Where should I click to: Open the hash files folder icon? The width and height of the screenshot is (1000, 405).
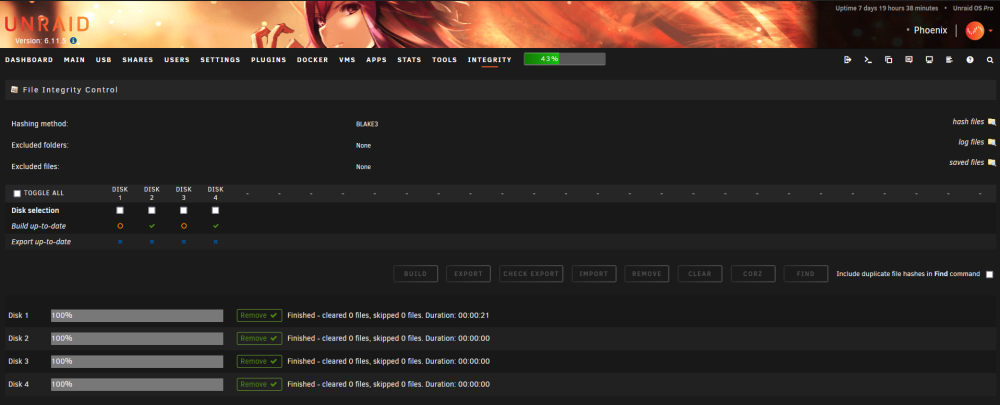click(x=991, y=121)
